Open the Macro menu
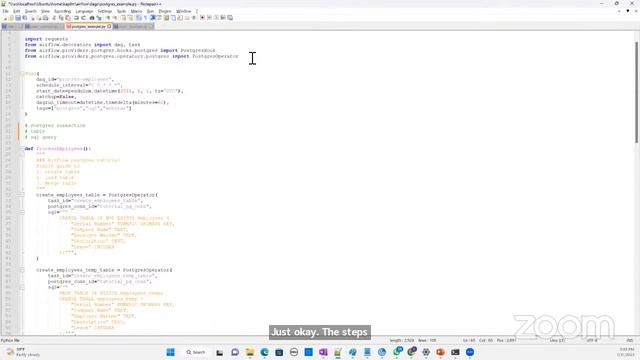The image size is (640, 360). 136,11
